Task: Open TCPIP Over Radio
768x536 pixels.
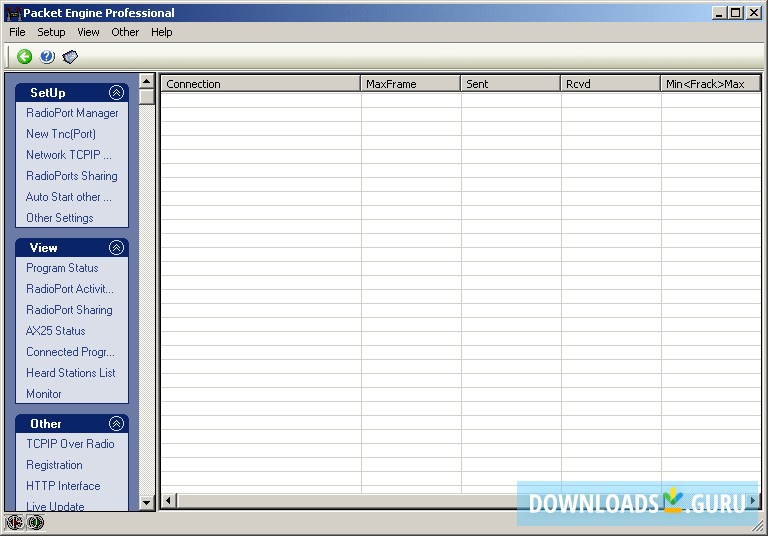Action: (70, 444)
